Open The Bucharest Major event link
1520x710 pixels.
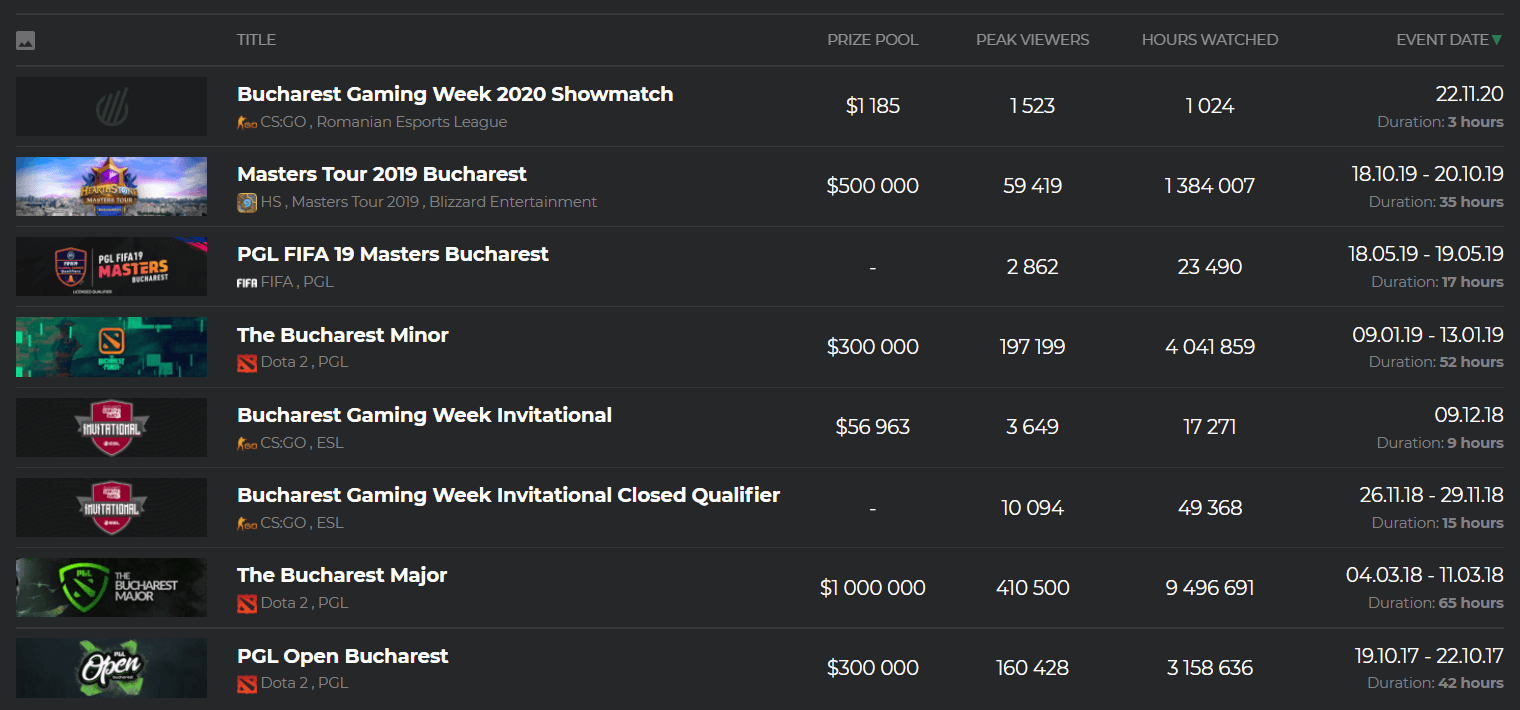pos(341,575)
